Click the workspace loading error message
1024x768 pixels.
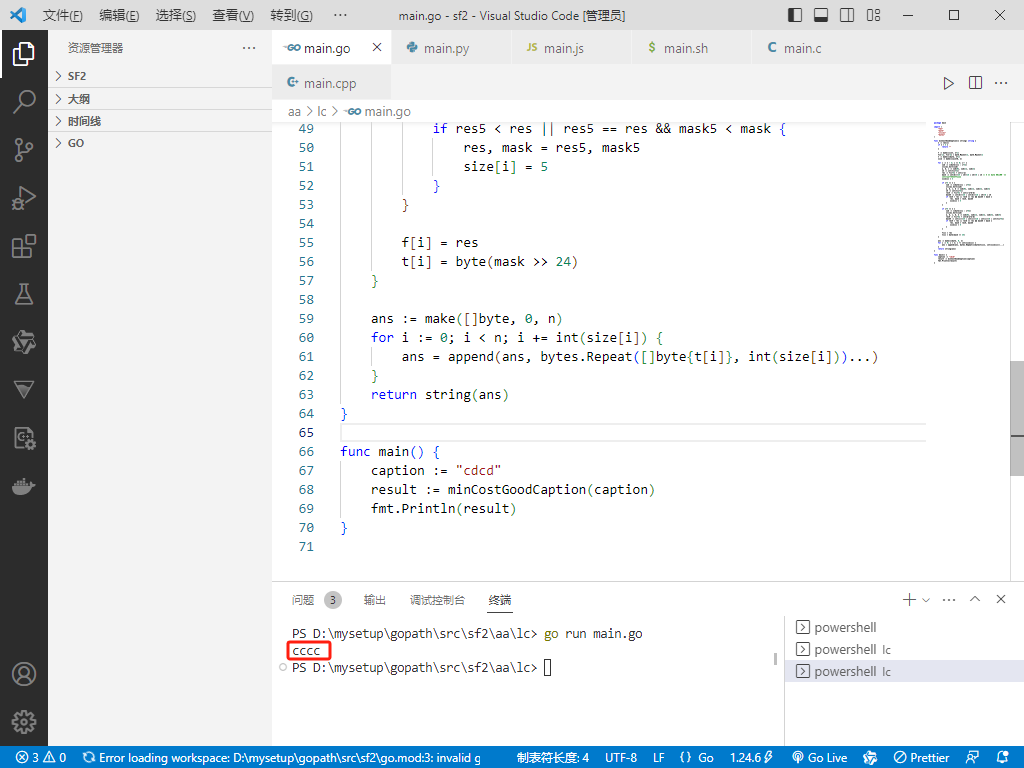pyautogui.click(x=281, y=758)
